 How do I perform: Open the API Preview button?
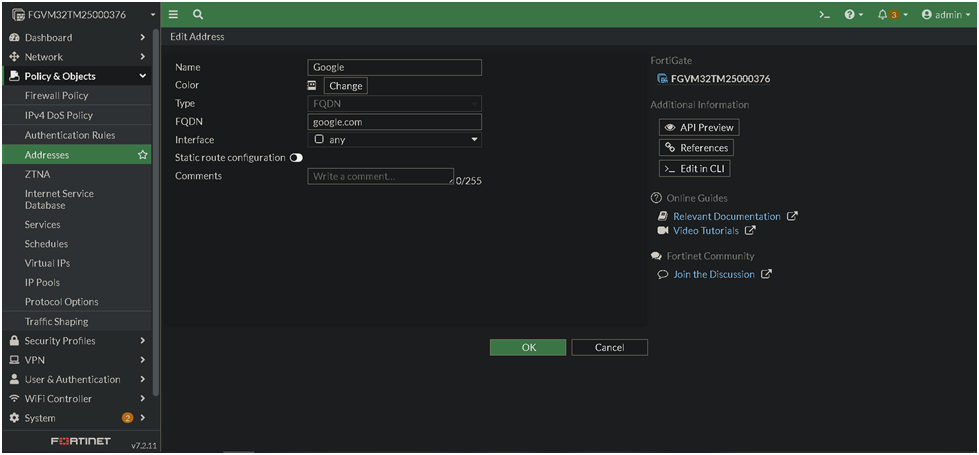[699, 127]
